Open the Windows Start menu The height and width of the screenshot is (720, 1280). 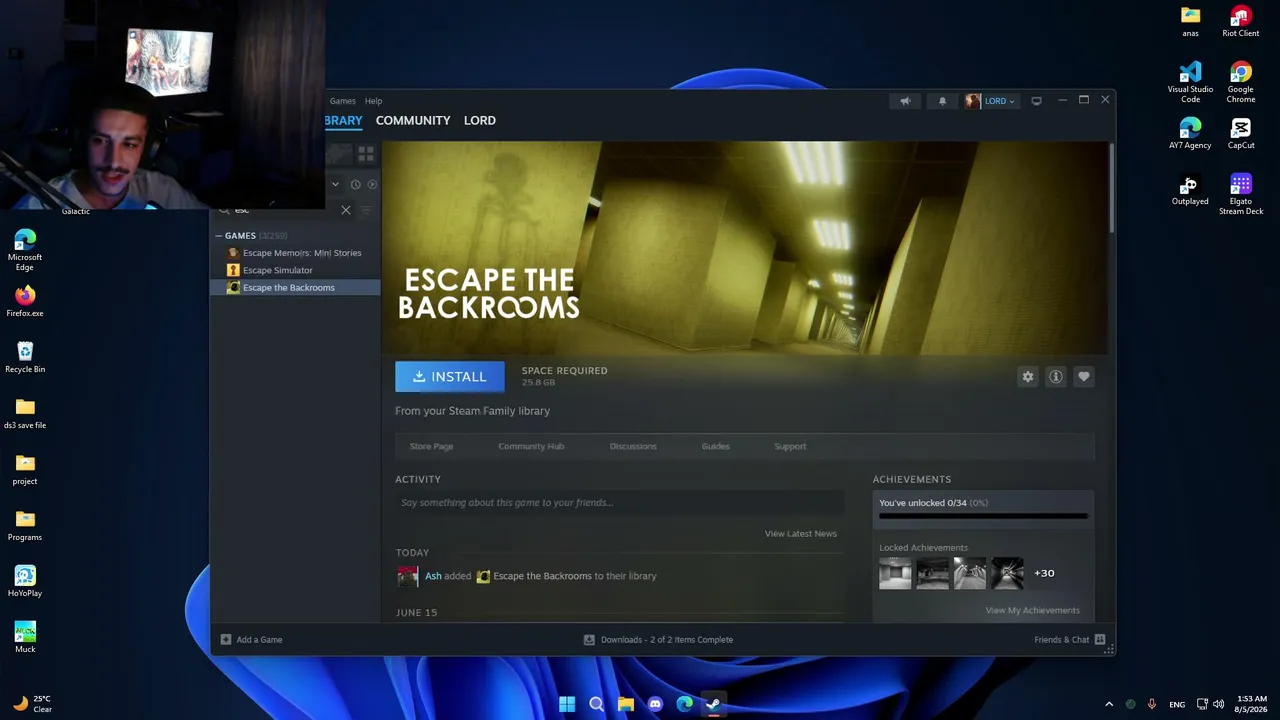pyautogui.click(x=567, y=704)
